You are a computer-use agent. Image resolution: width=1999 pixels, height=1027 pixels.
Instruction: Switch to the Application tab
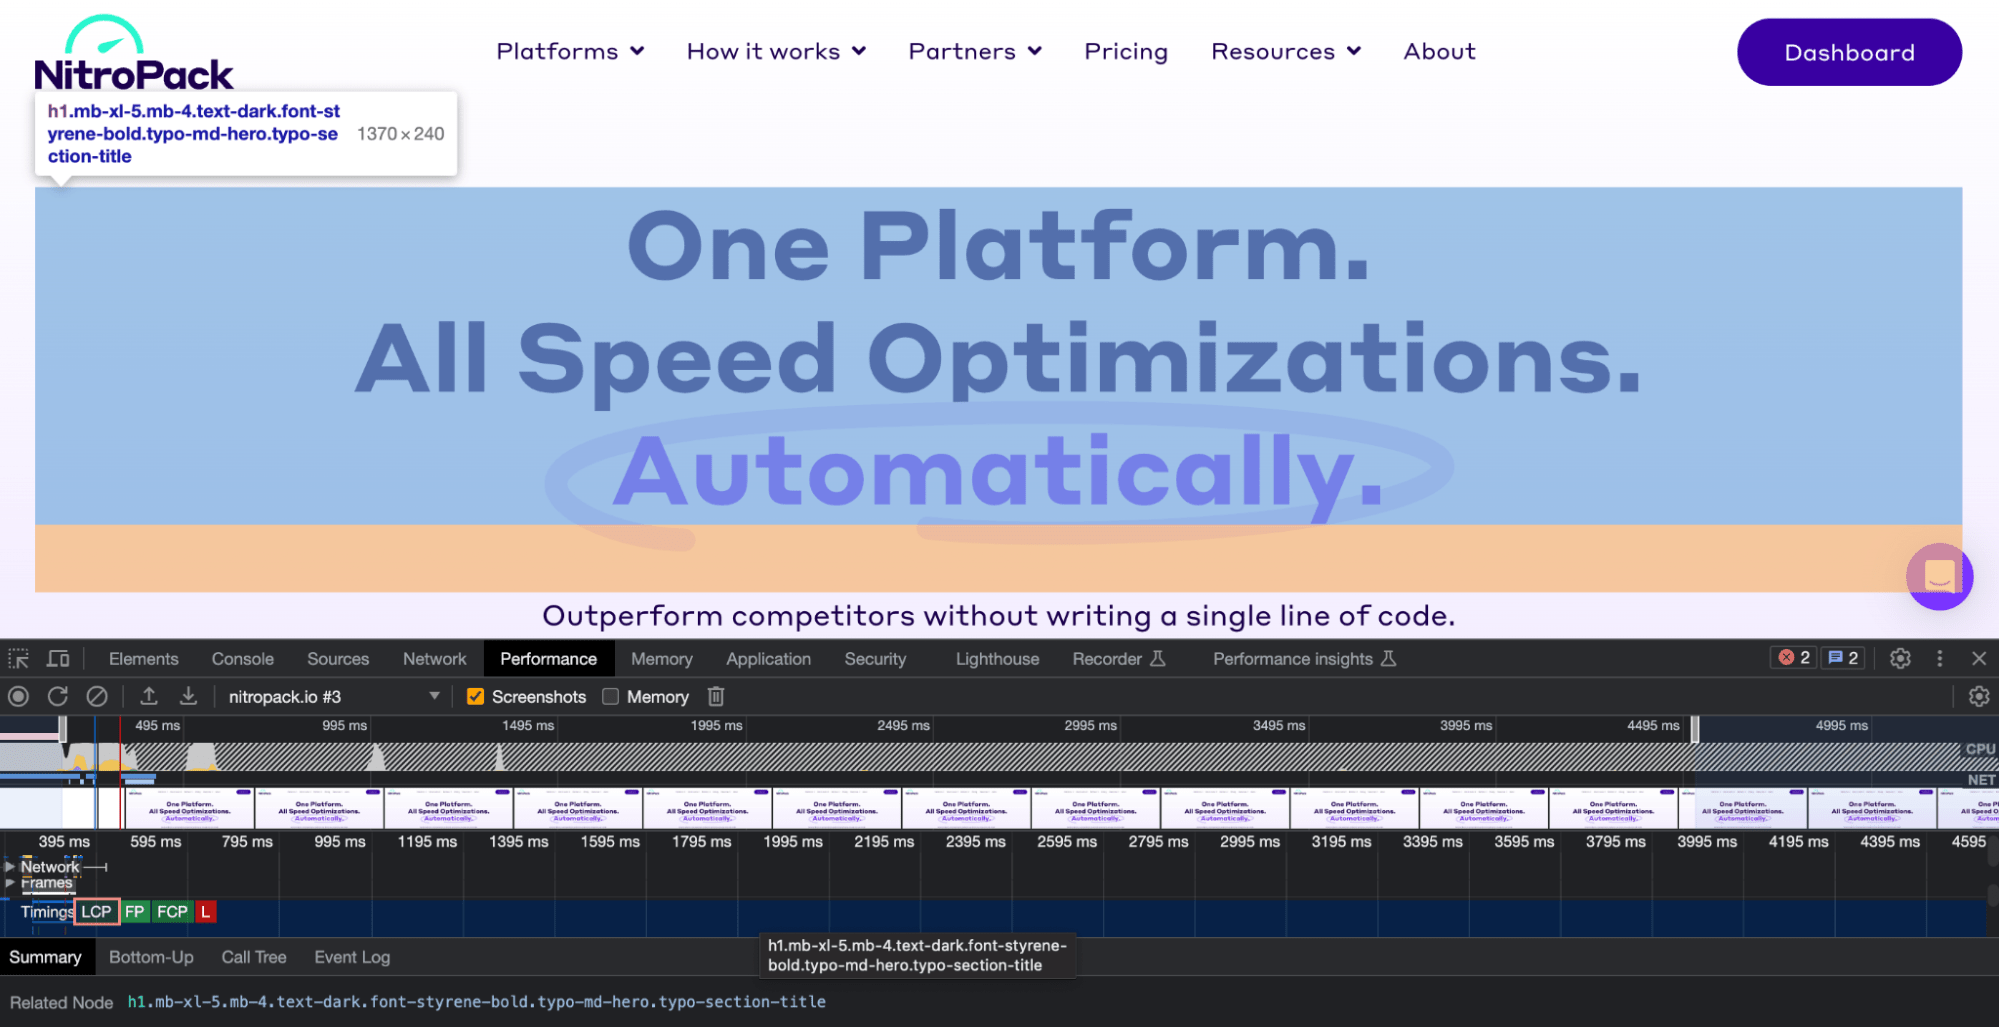click(x=768, y=658)
